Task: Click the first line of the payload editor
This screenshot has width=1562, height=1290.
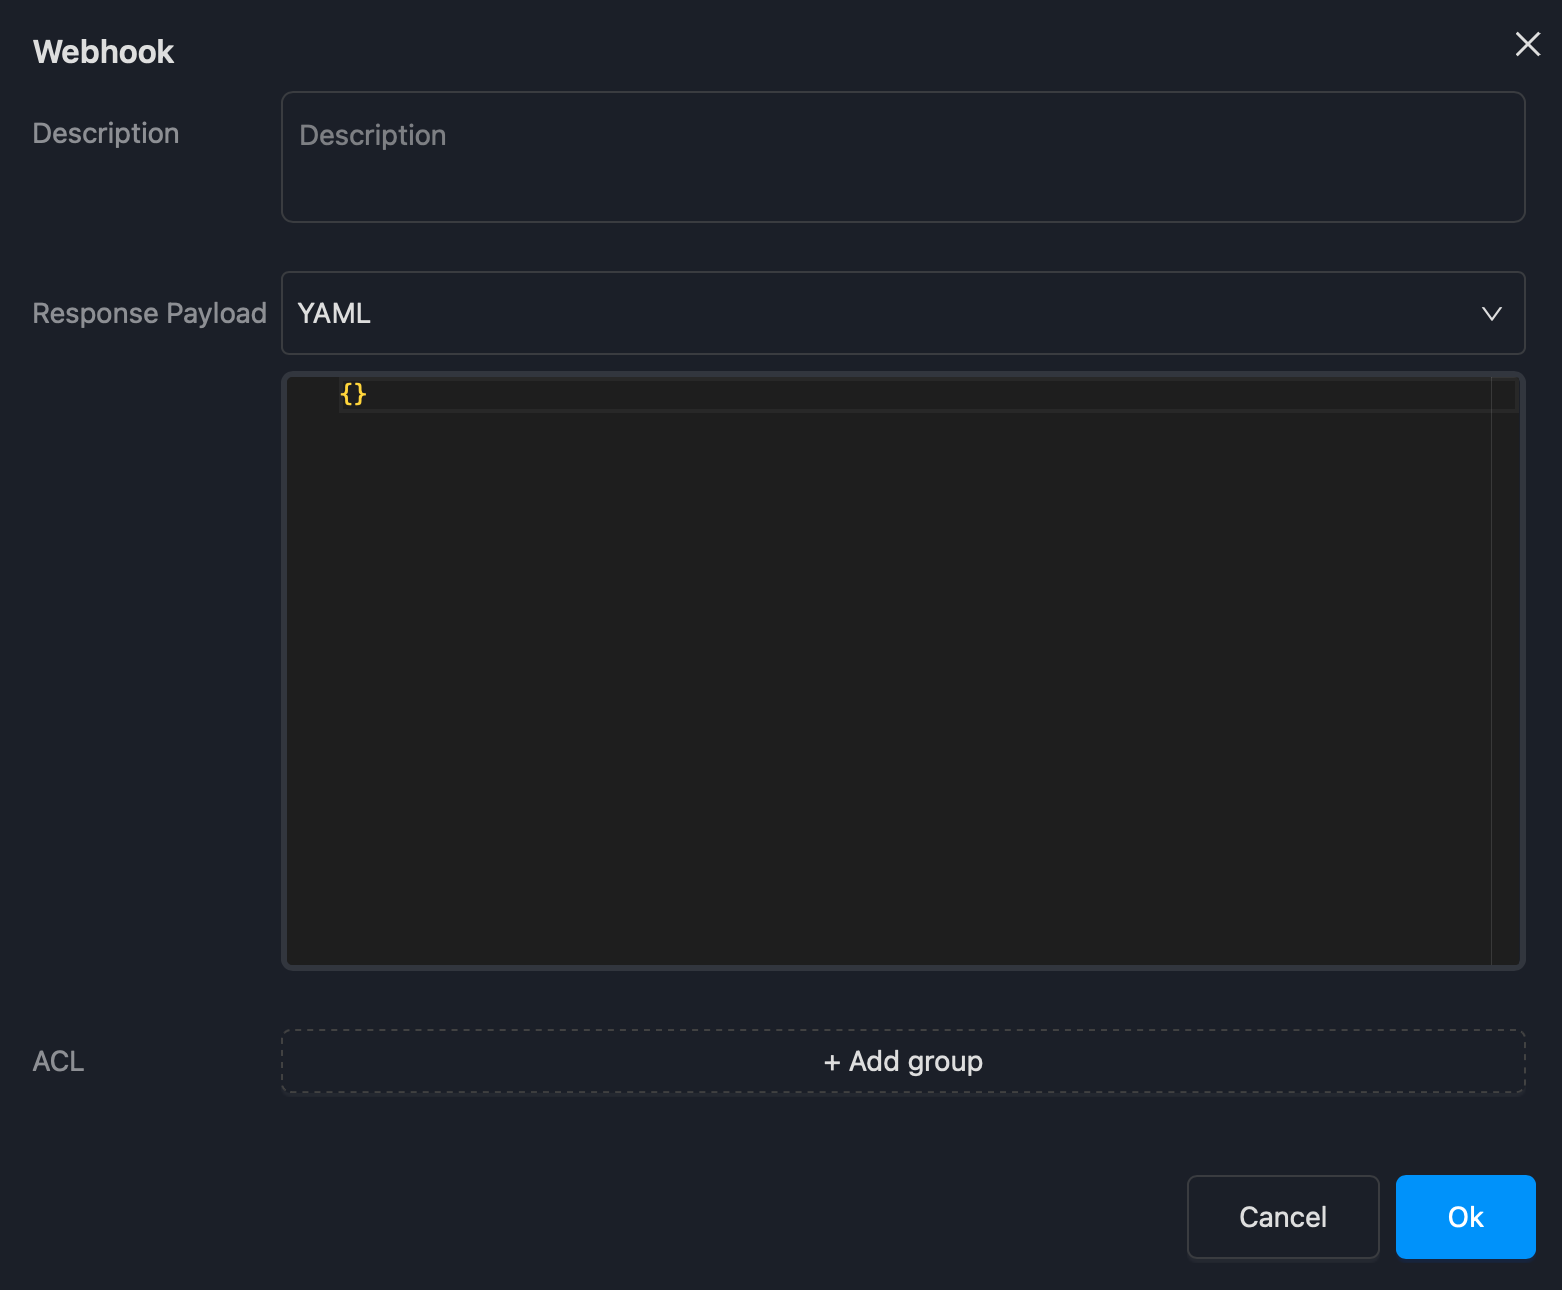Action: [x=700, y=394]
